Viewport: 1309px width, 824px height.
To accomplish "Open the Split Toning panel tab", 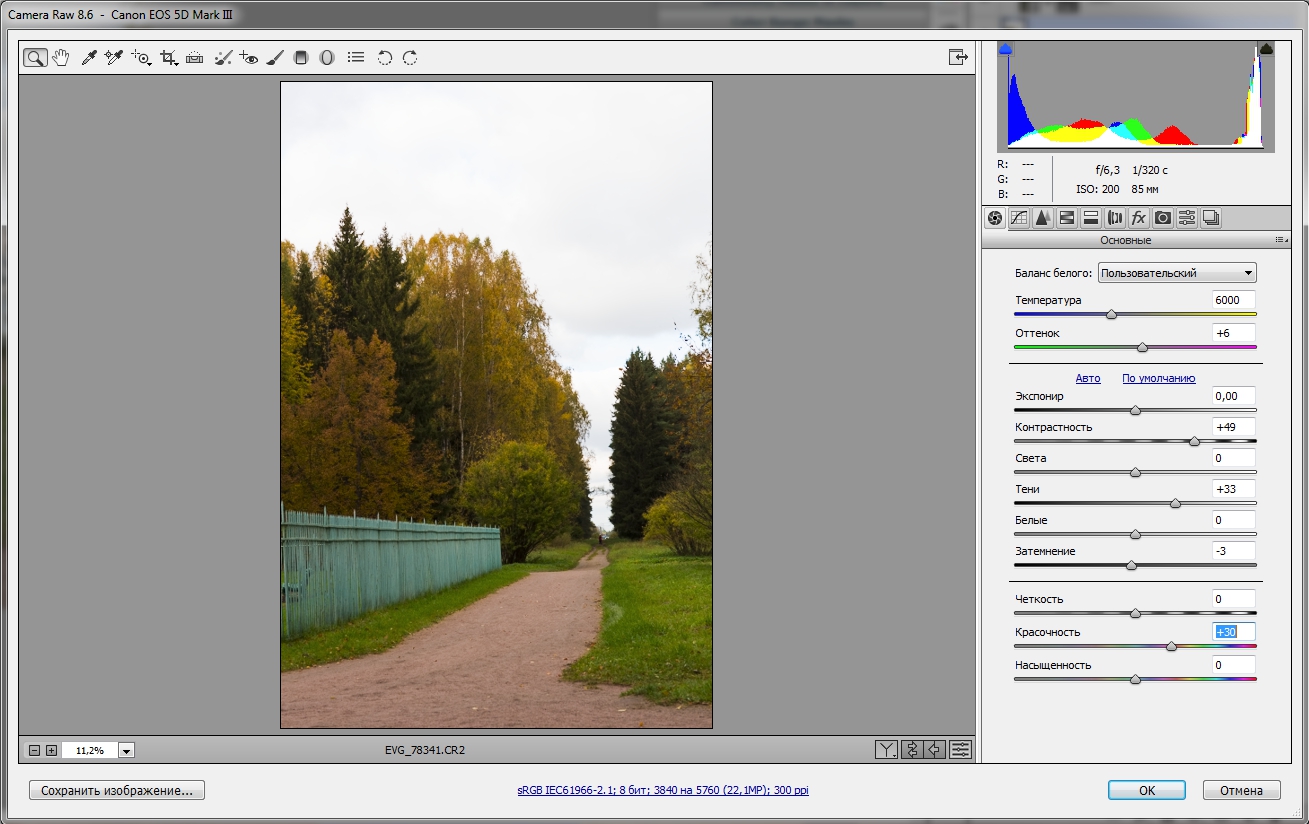I will pos(1091,218).
